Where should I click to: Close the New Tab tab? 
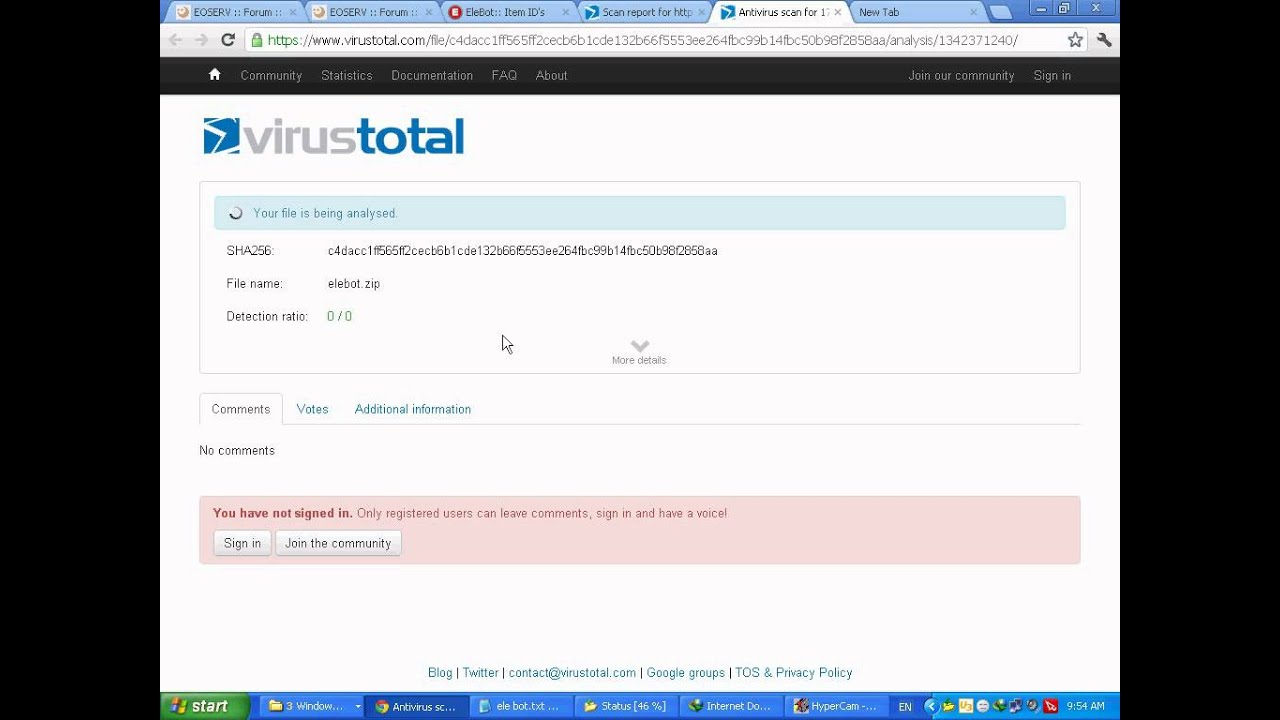tap(973, 13)
